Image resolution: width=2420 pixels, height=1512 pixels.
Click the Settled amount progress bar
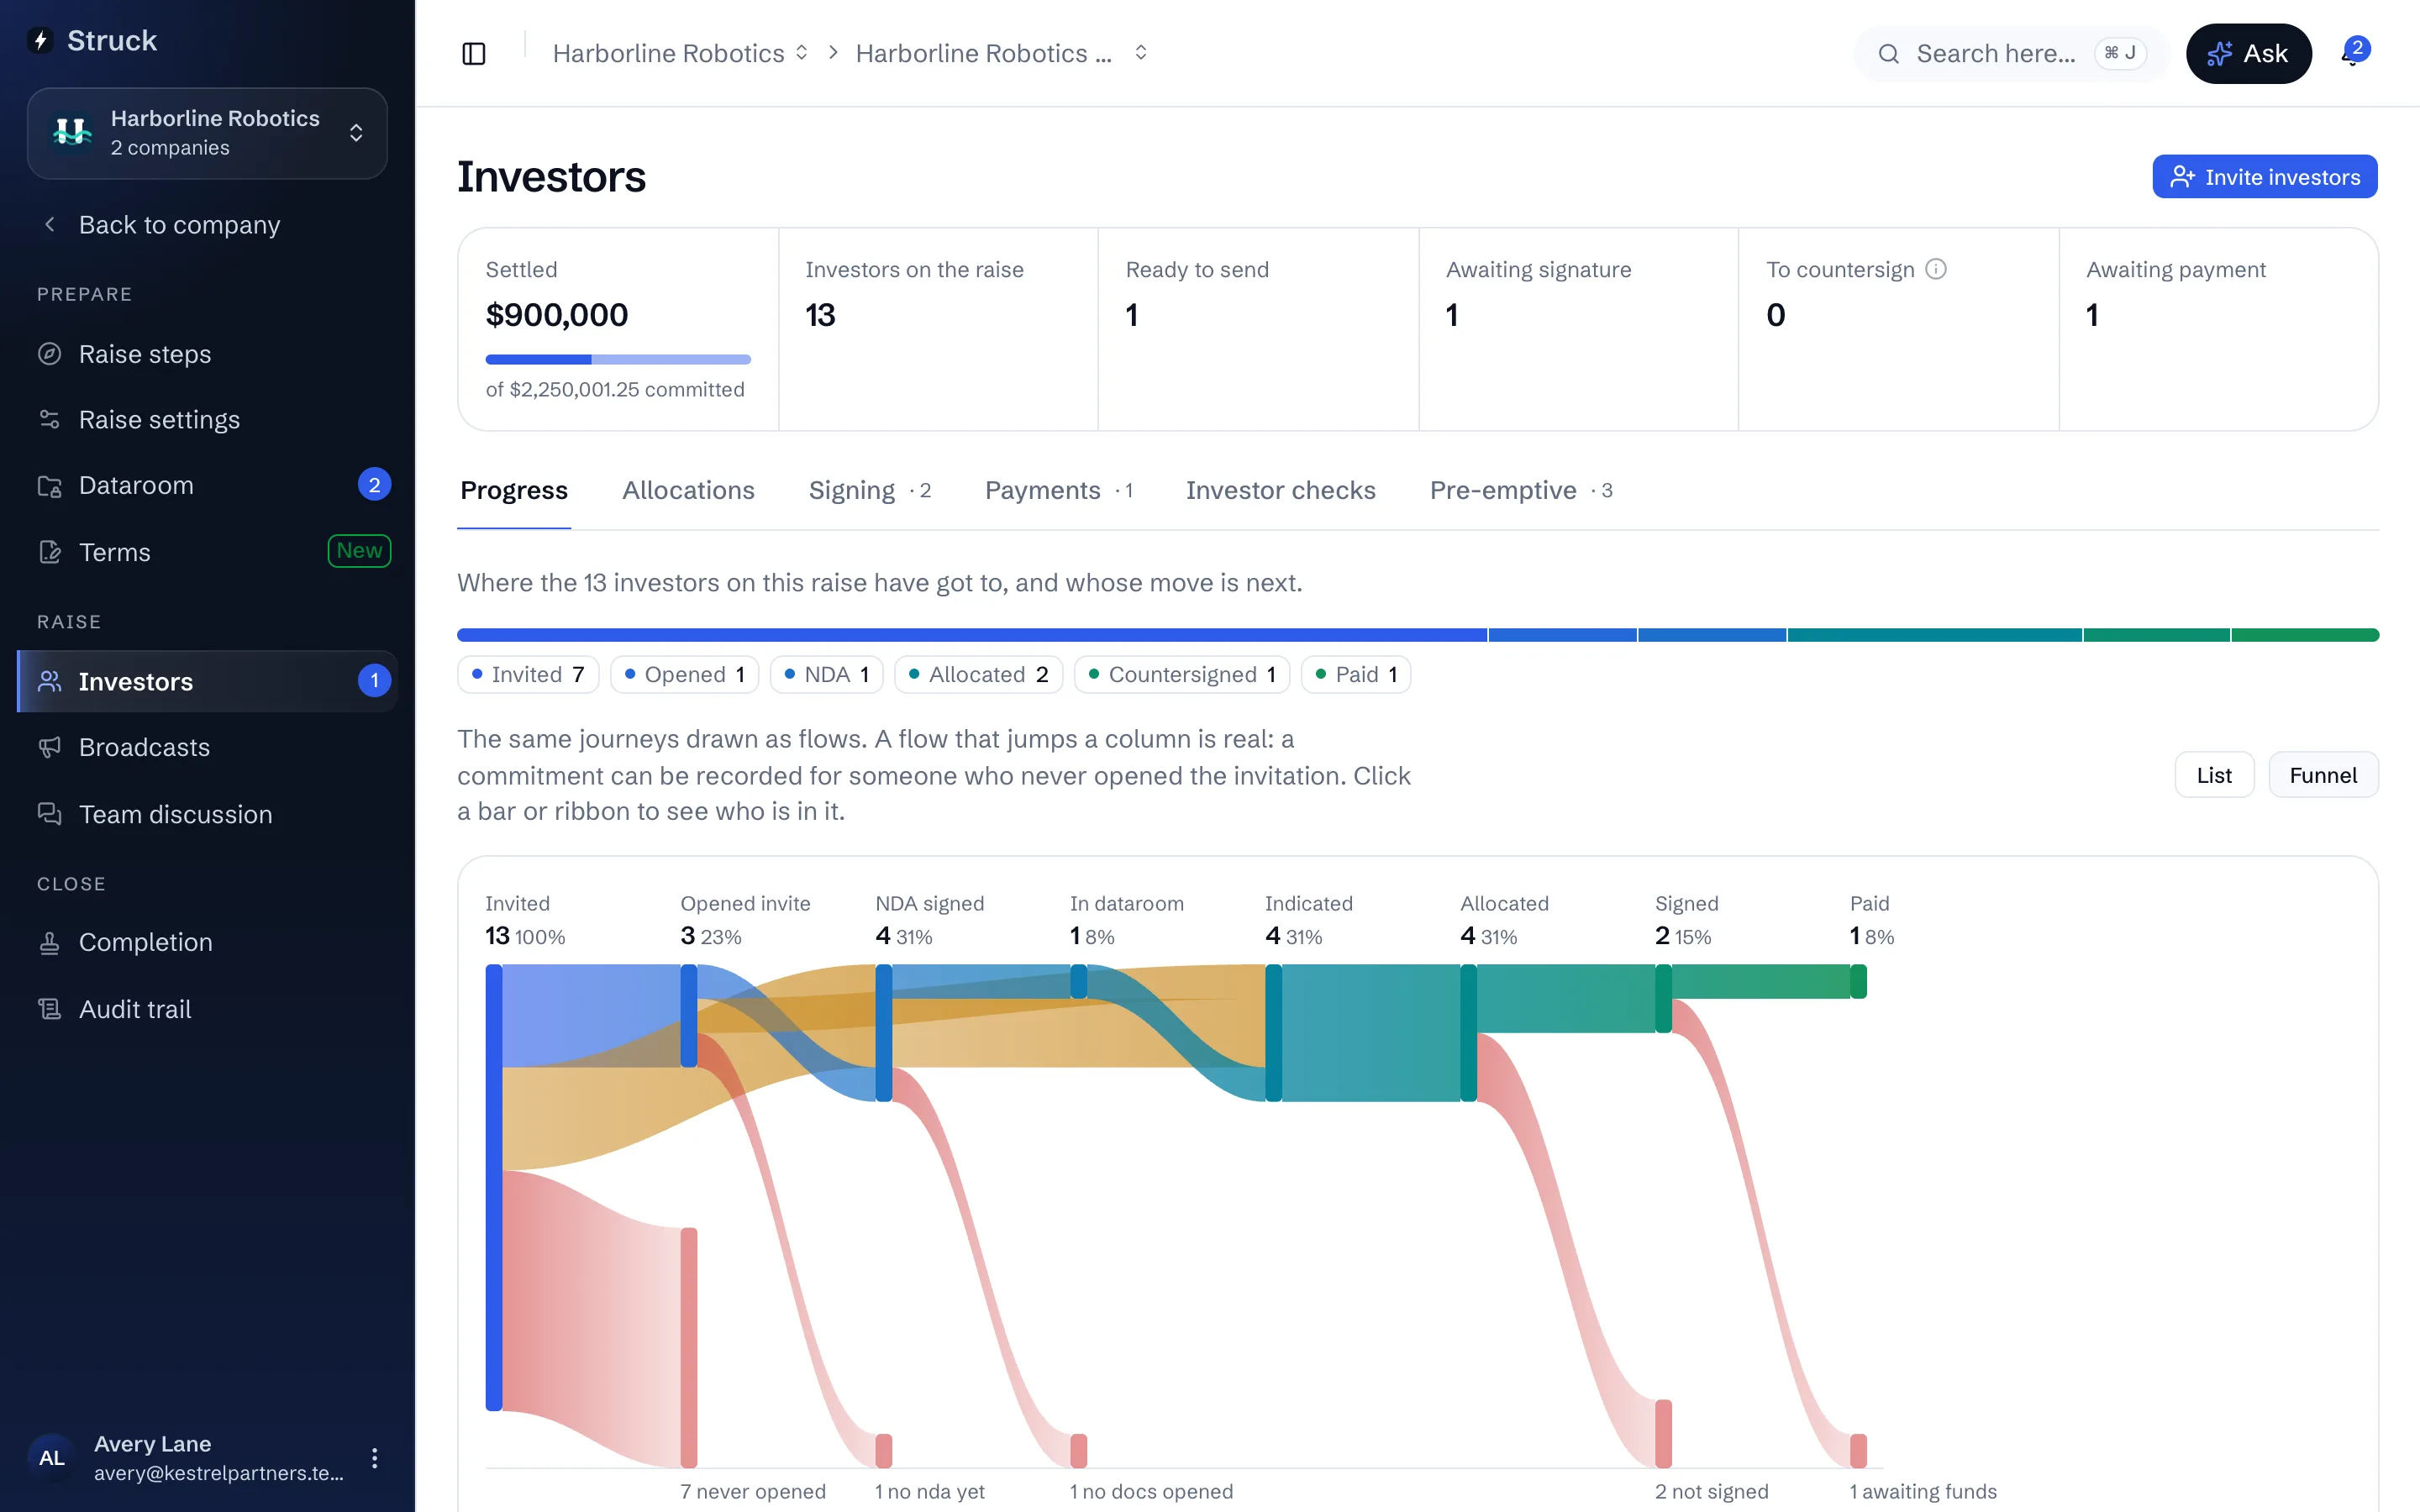618,359
